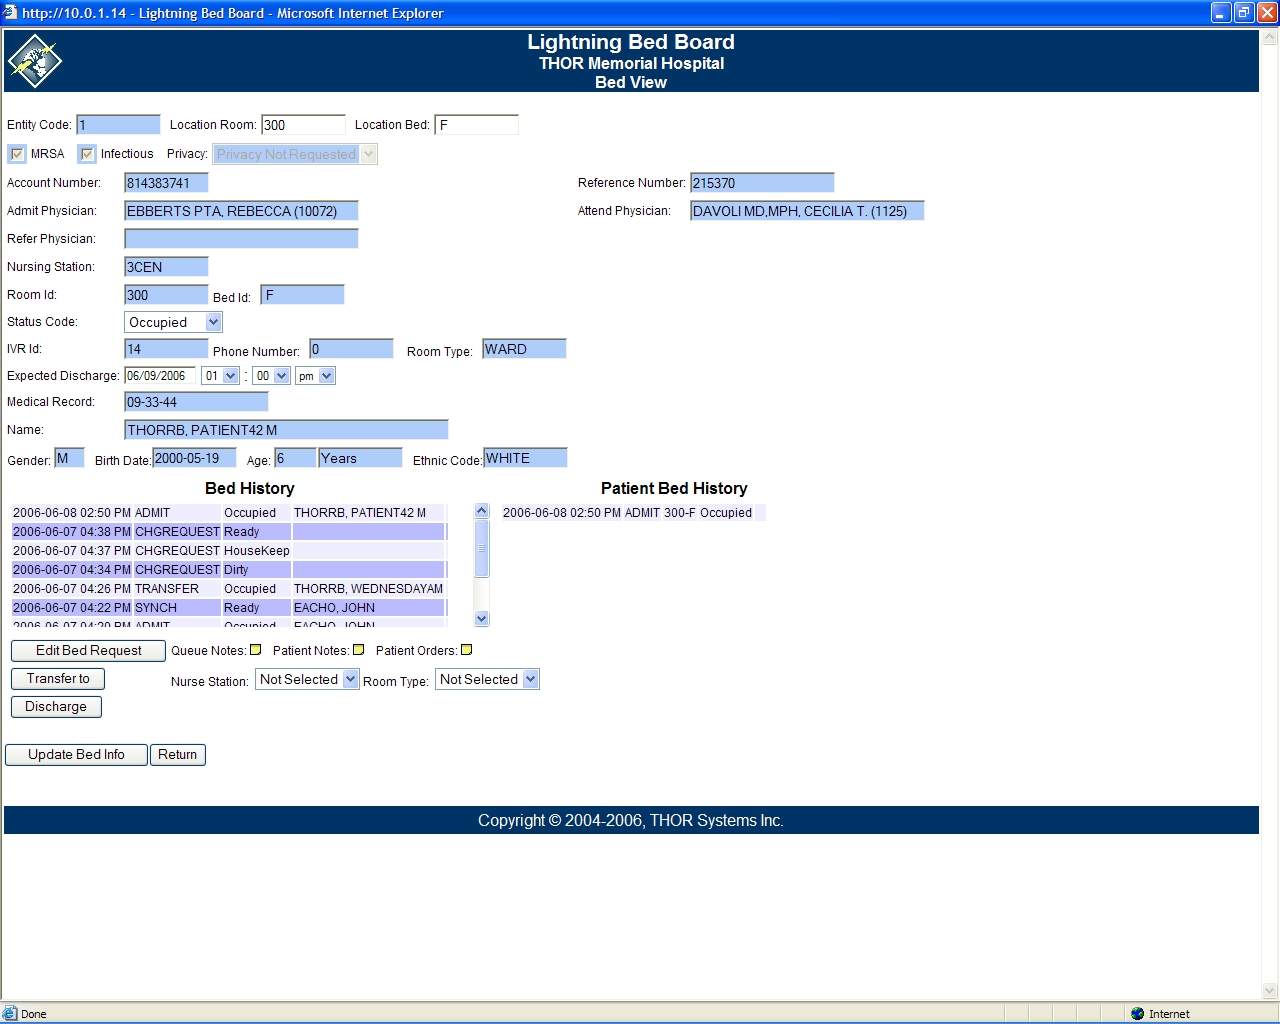Click the Discharge button
Image resolution: width=1280 pixels, height=1024 pixels.
[x=56, y=706]
